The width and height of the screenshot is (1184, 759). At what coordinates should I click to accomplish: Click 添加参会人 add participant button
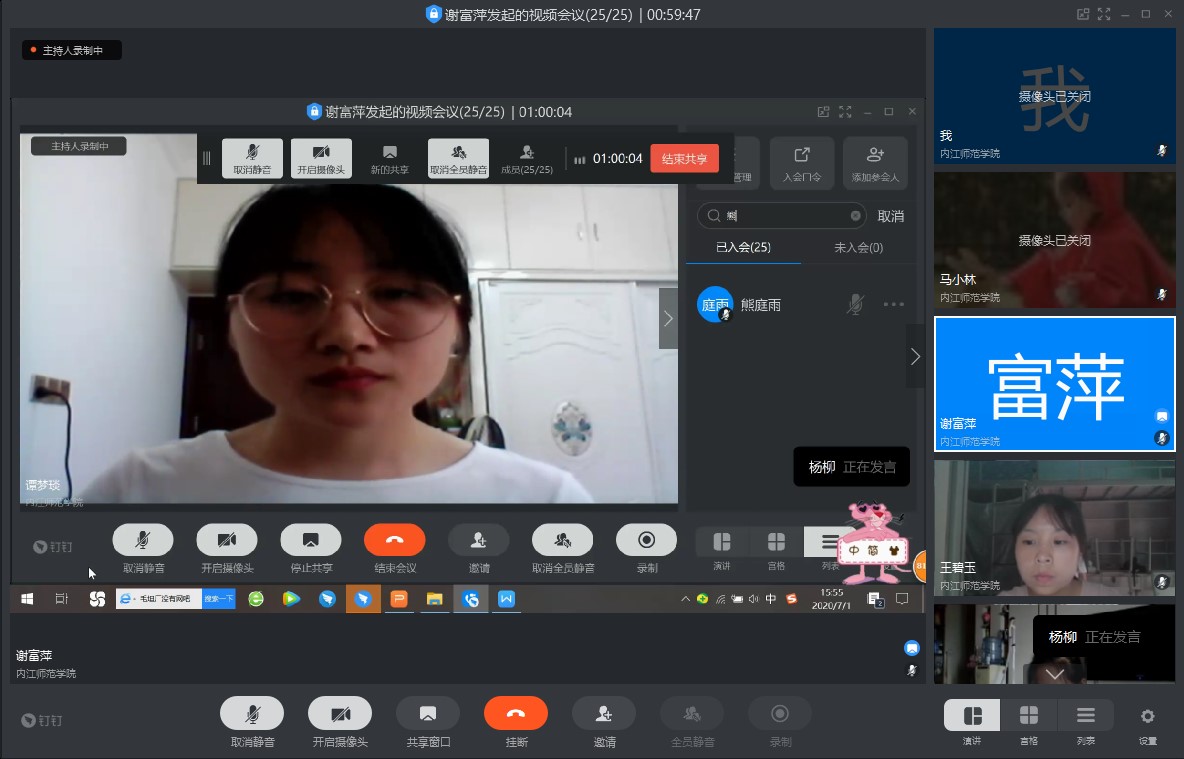pos(875,163)
